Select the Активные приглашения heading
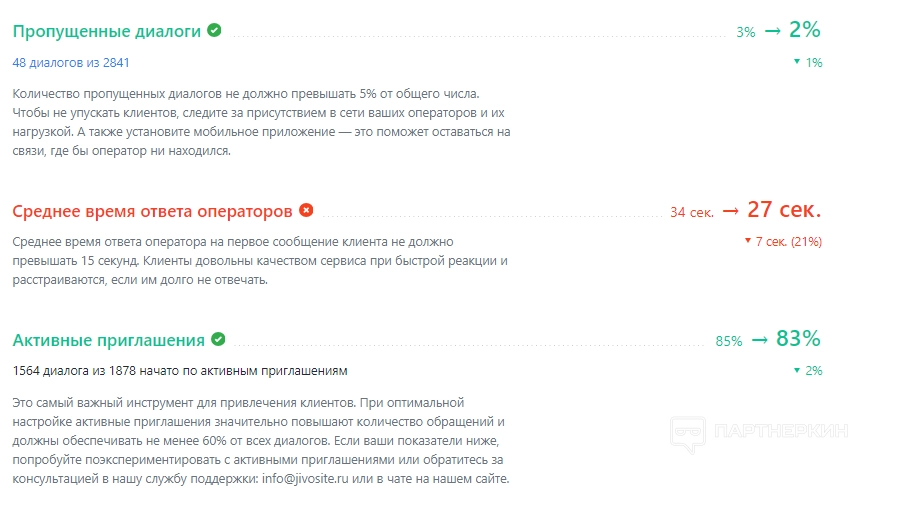The height and width of the screenshot is (506, 899). pos(109,340)
